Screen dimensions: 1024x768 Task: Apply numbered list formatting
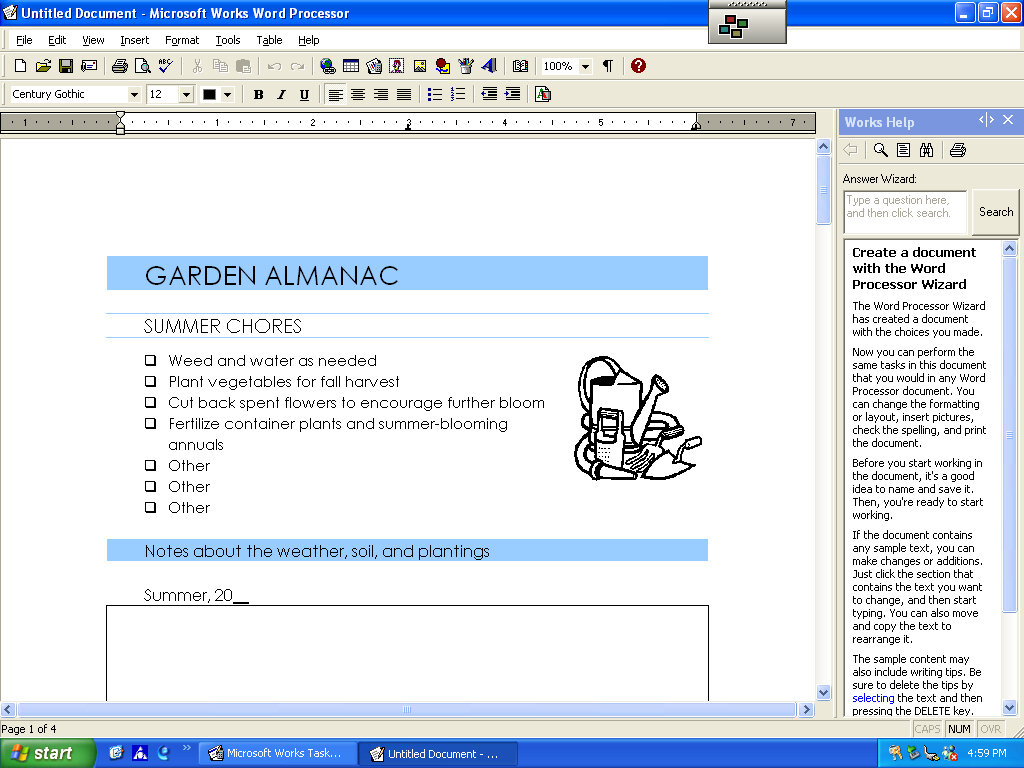click(x=458, y=94)
